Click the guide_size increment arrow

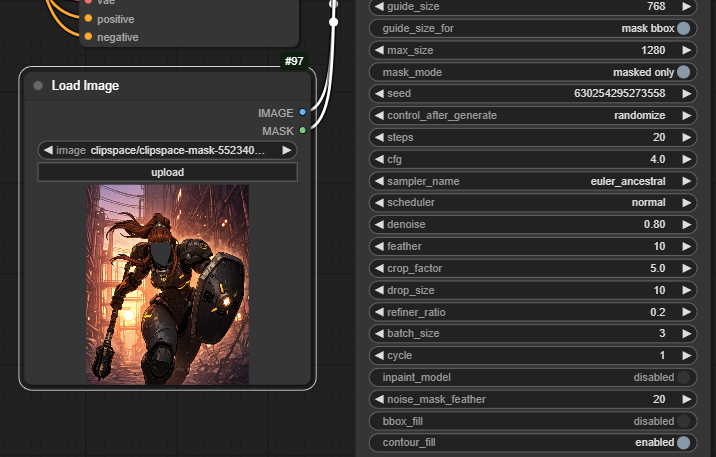coord(686,6)
